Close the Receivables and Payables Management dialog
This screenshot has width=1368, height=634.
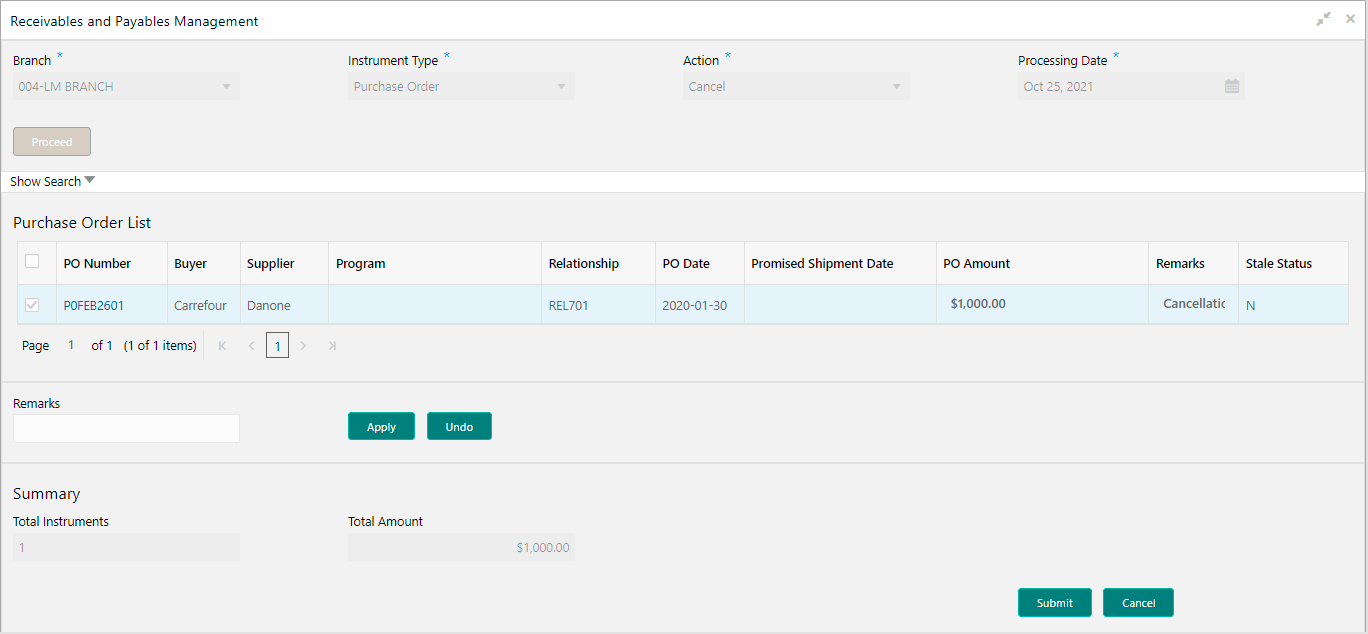pos(1350,19)
